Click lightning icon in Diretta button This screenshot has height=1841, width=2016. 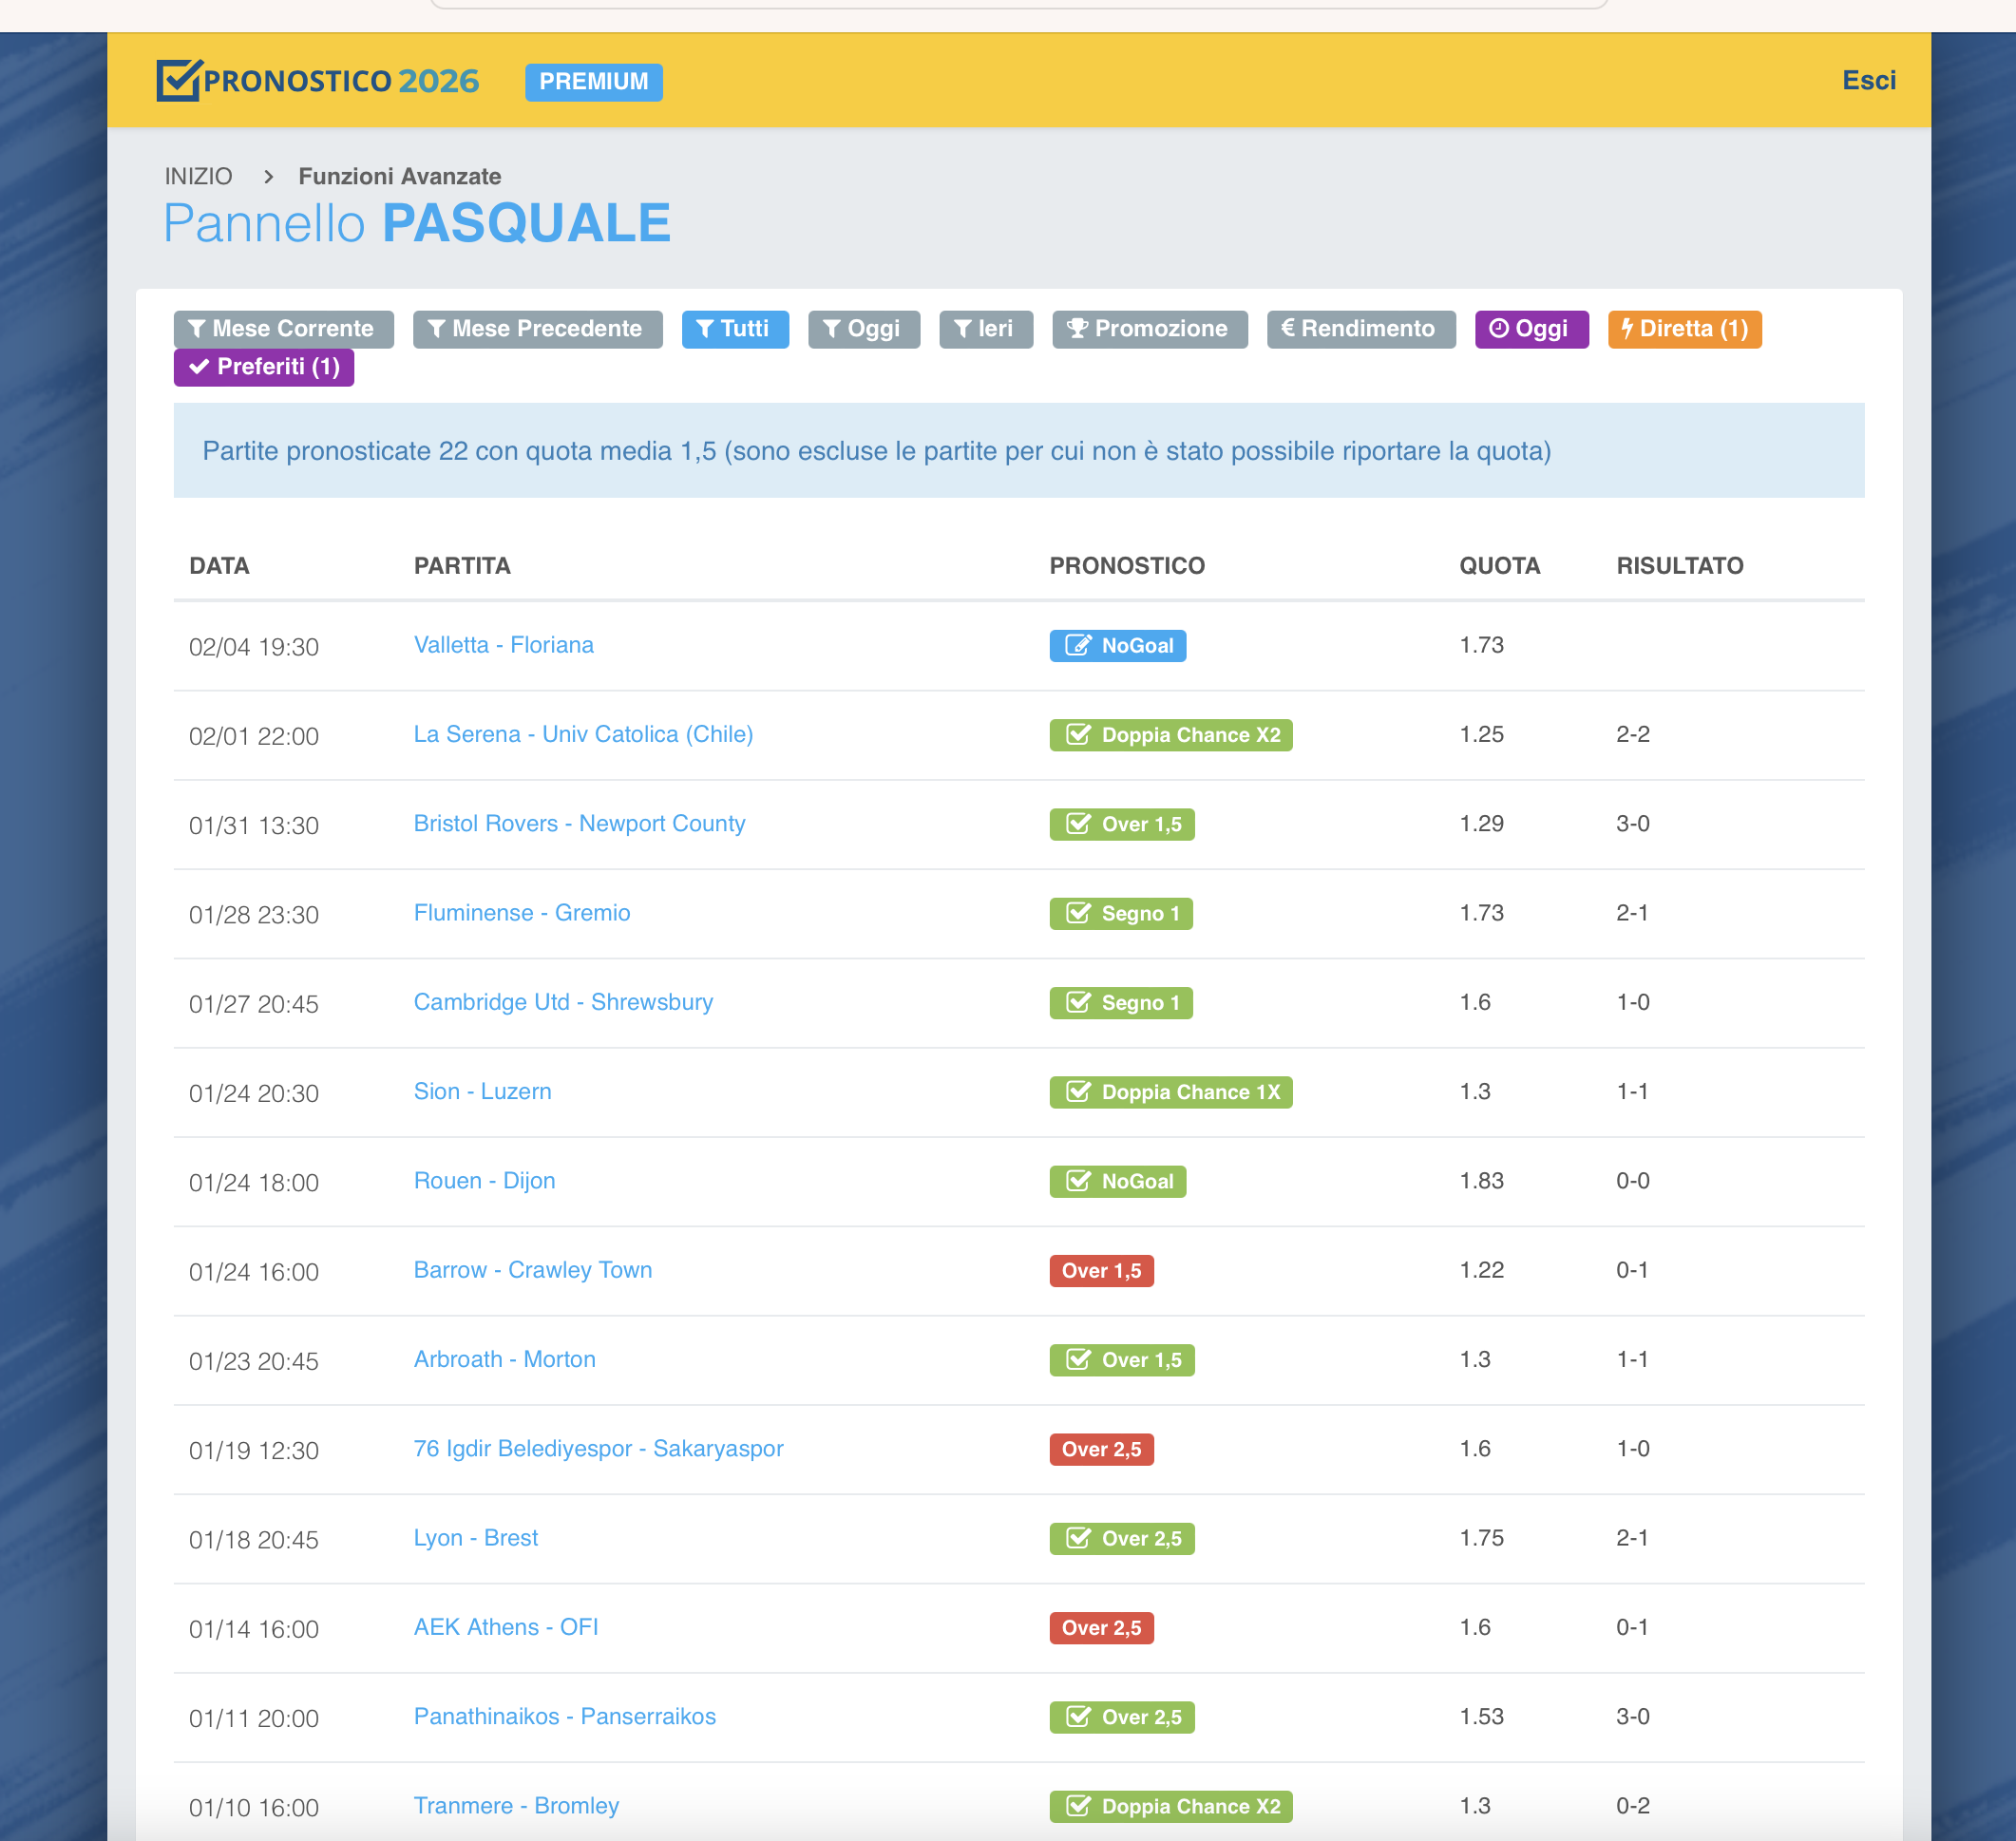point(1627,329)
